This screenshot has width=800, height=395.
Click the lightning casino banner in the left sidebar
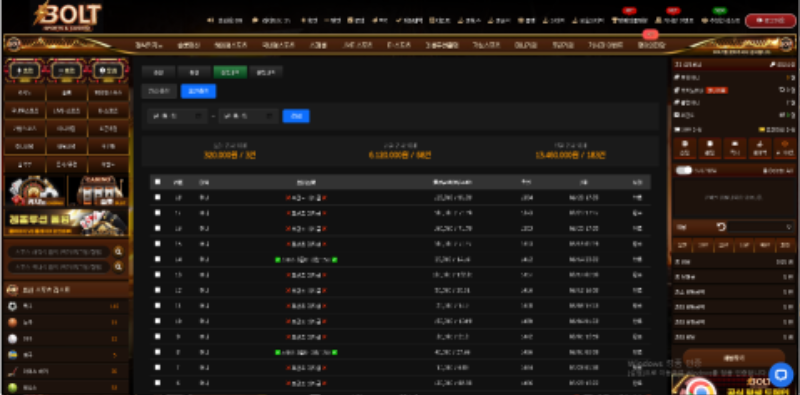click(66, 223)
